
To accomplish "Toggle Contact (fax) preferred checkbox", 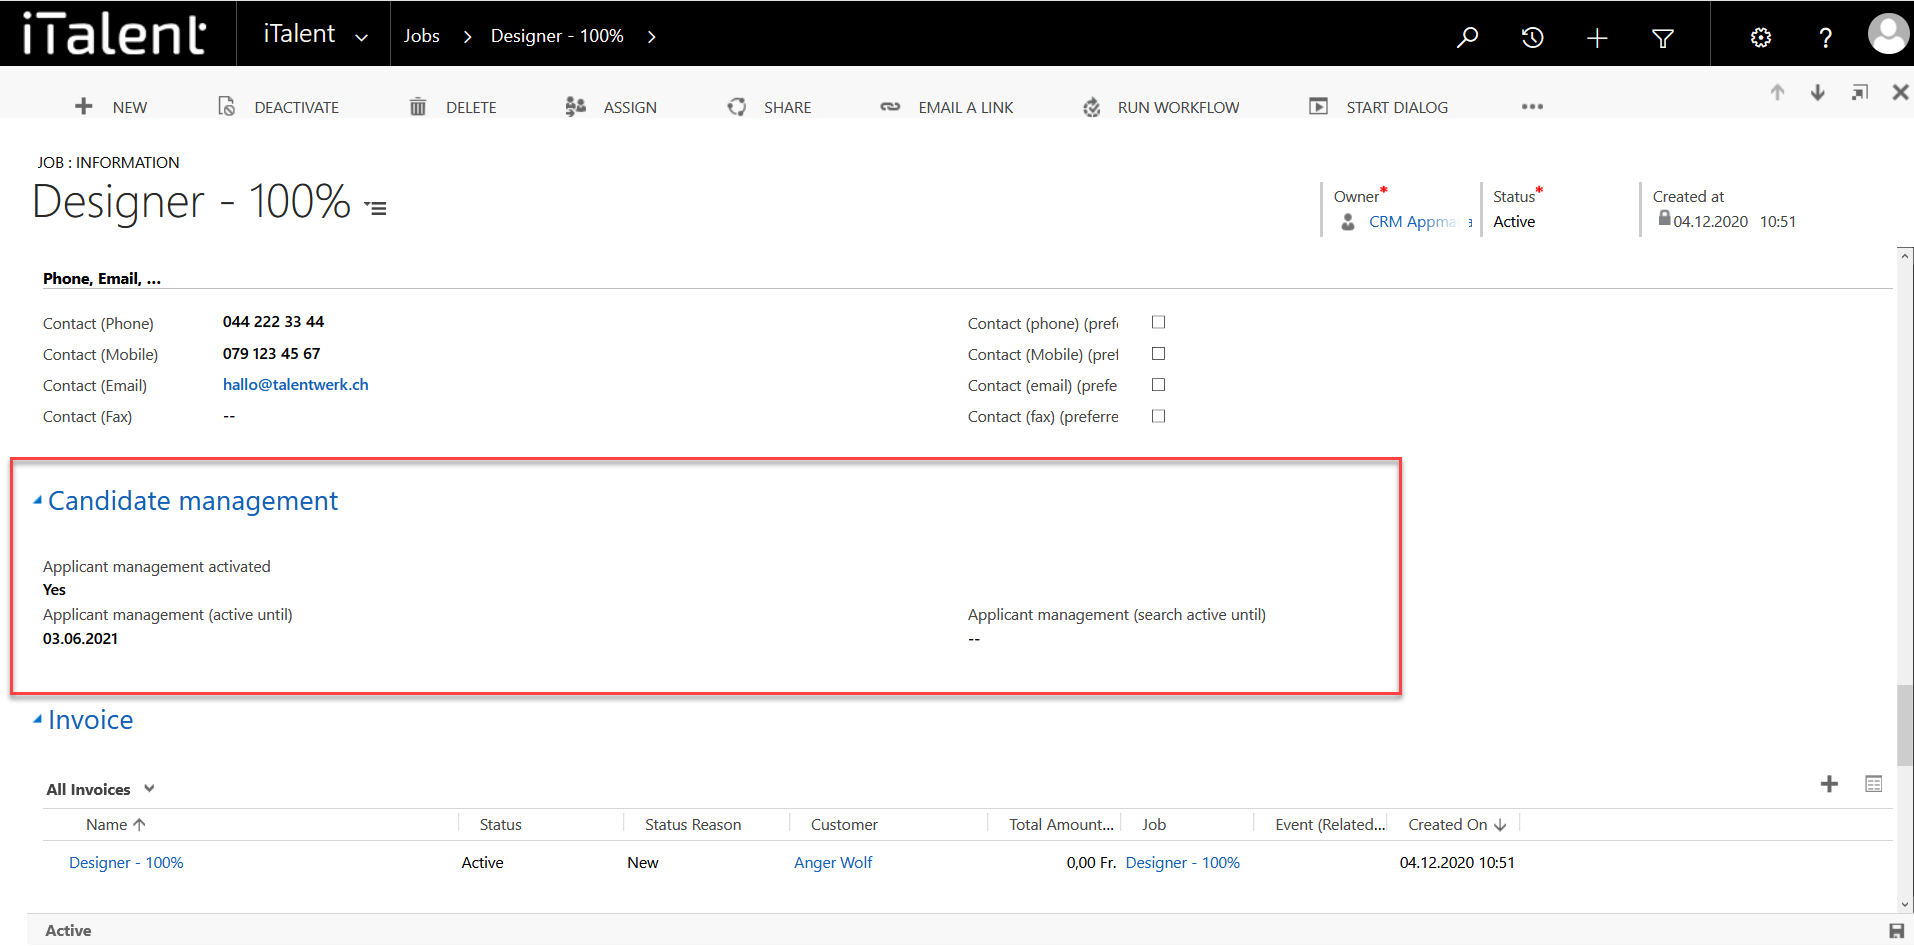I will click(x=1158, y=416).
